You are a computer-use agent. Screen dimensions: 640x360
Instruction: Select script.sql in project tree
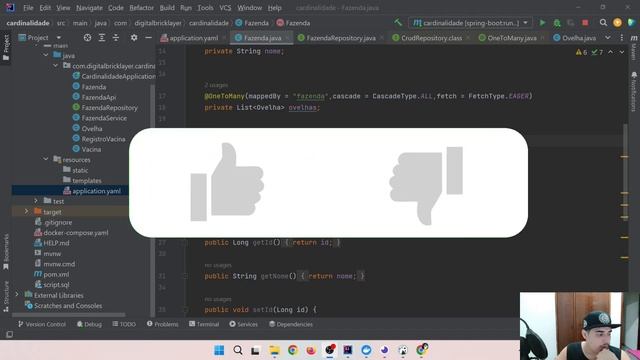coord(56,284)
